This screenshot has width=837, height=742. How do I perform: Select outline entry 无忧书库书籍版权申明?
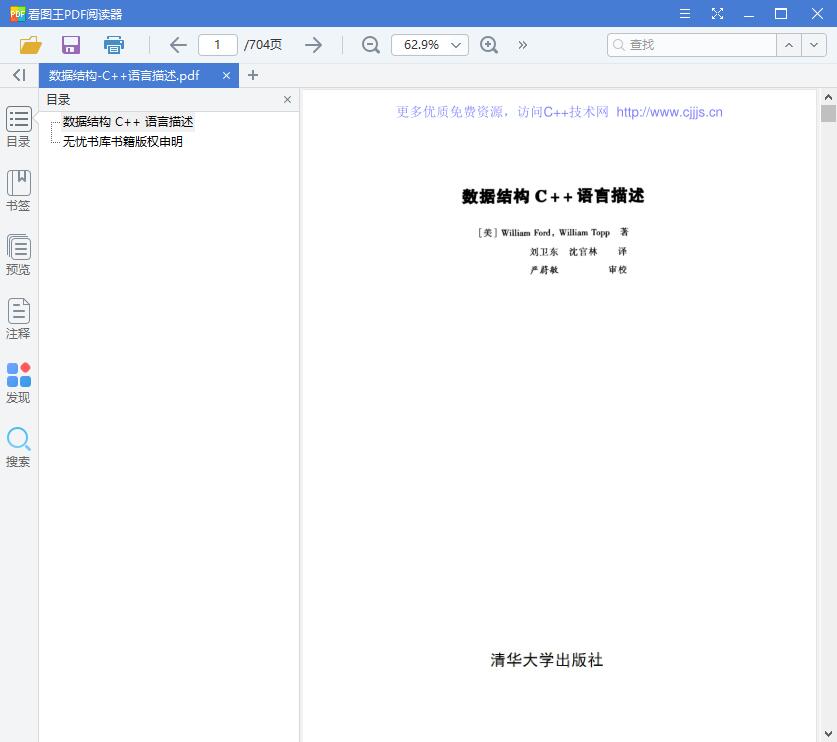[123, 141]
